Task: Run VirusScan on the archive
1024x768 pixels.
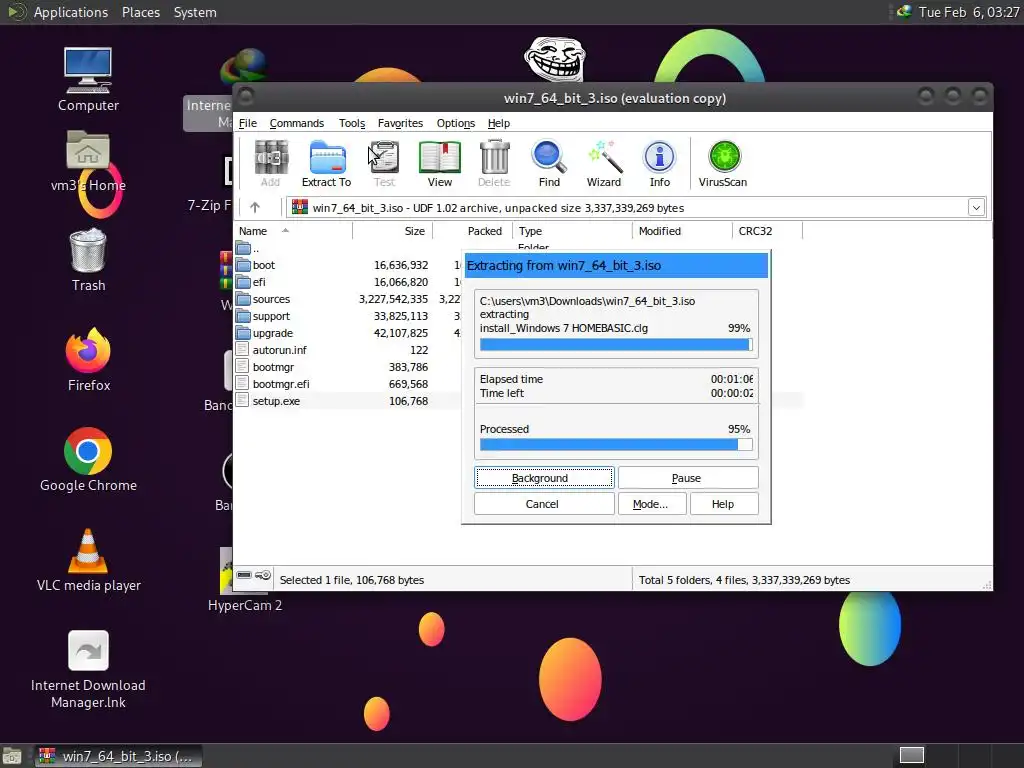Action: (723, 163)
